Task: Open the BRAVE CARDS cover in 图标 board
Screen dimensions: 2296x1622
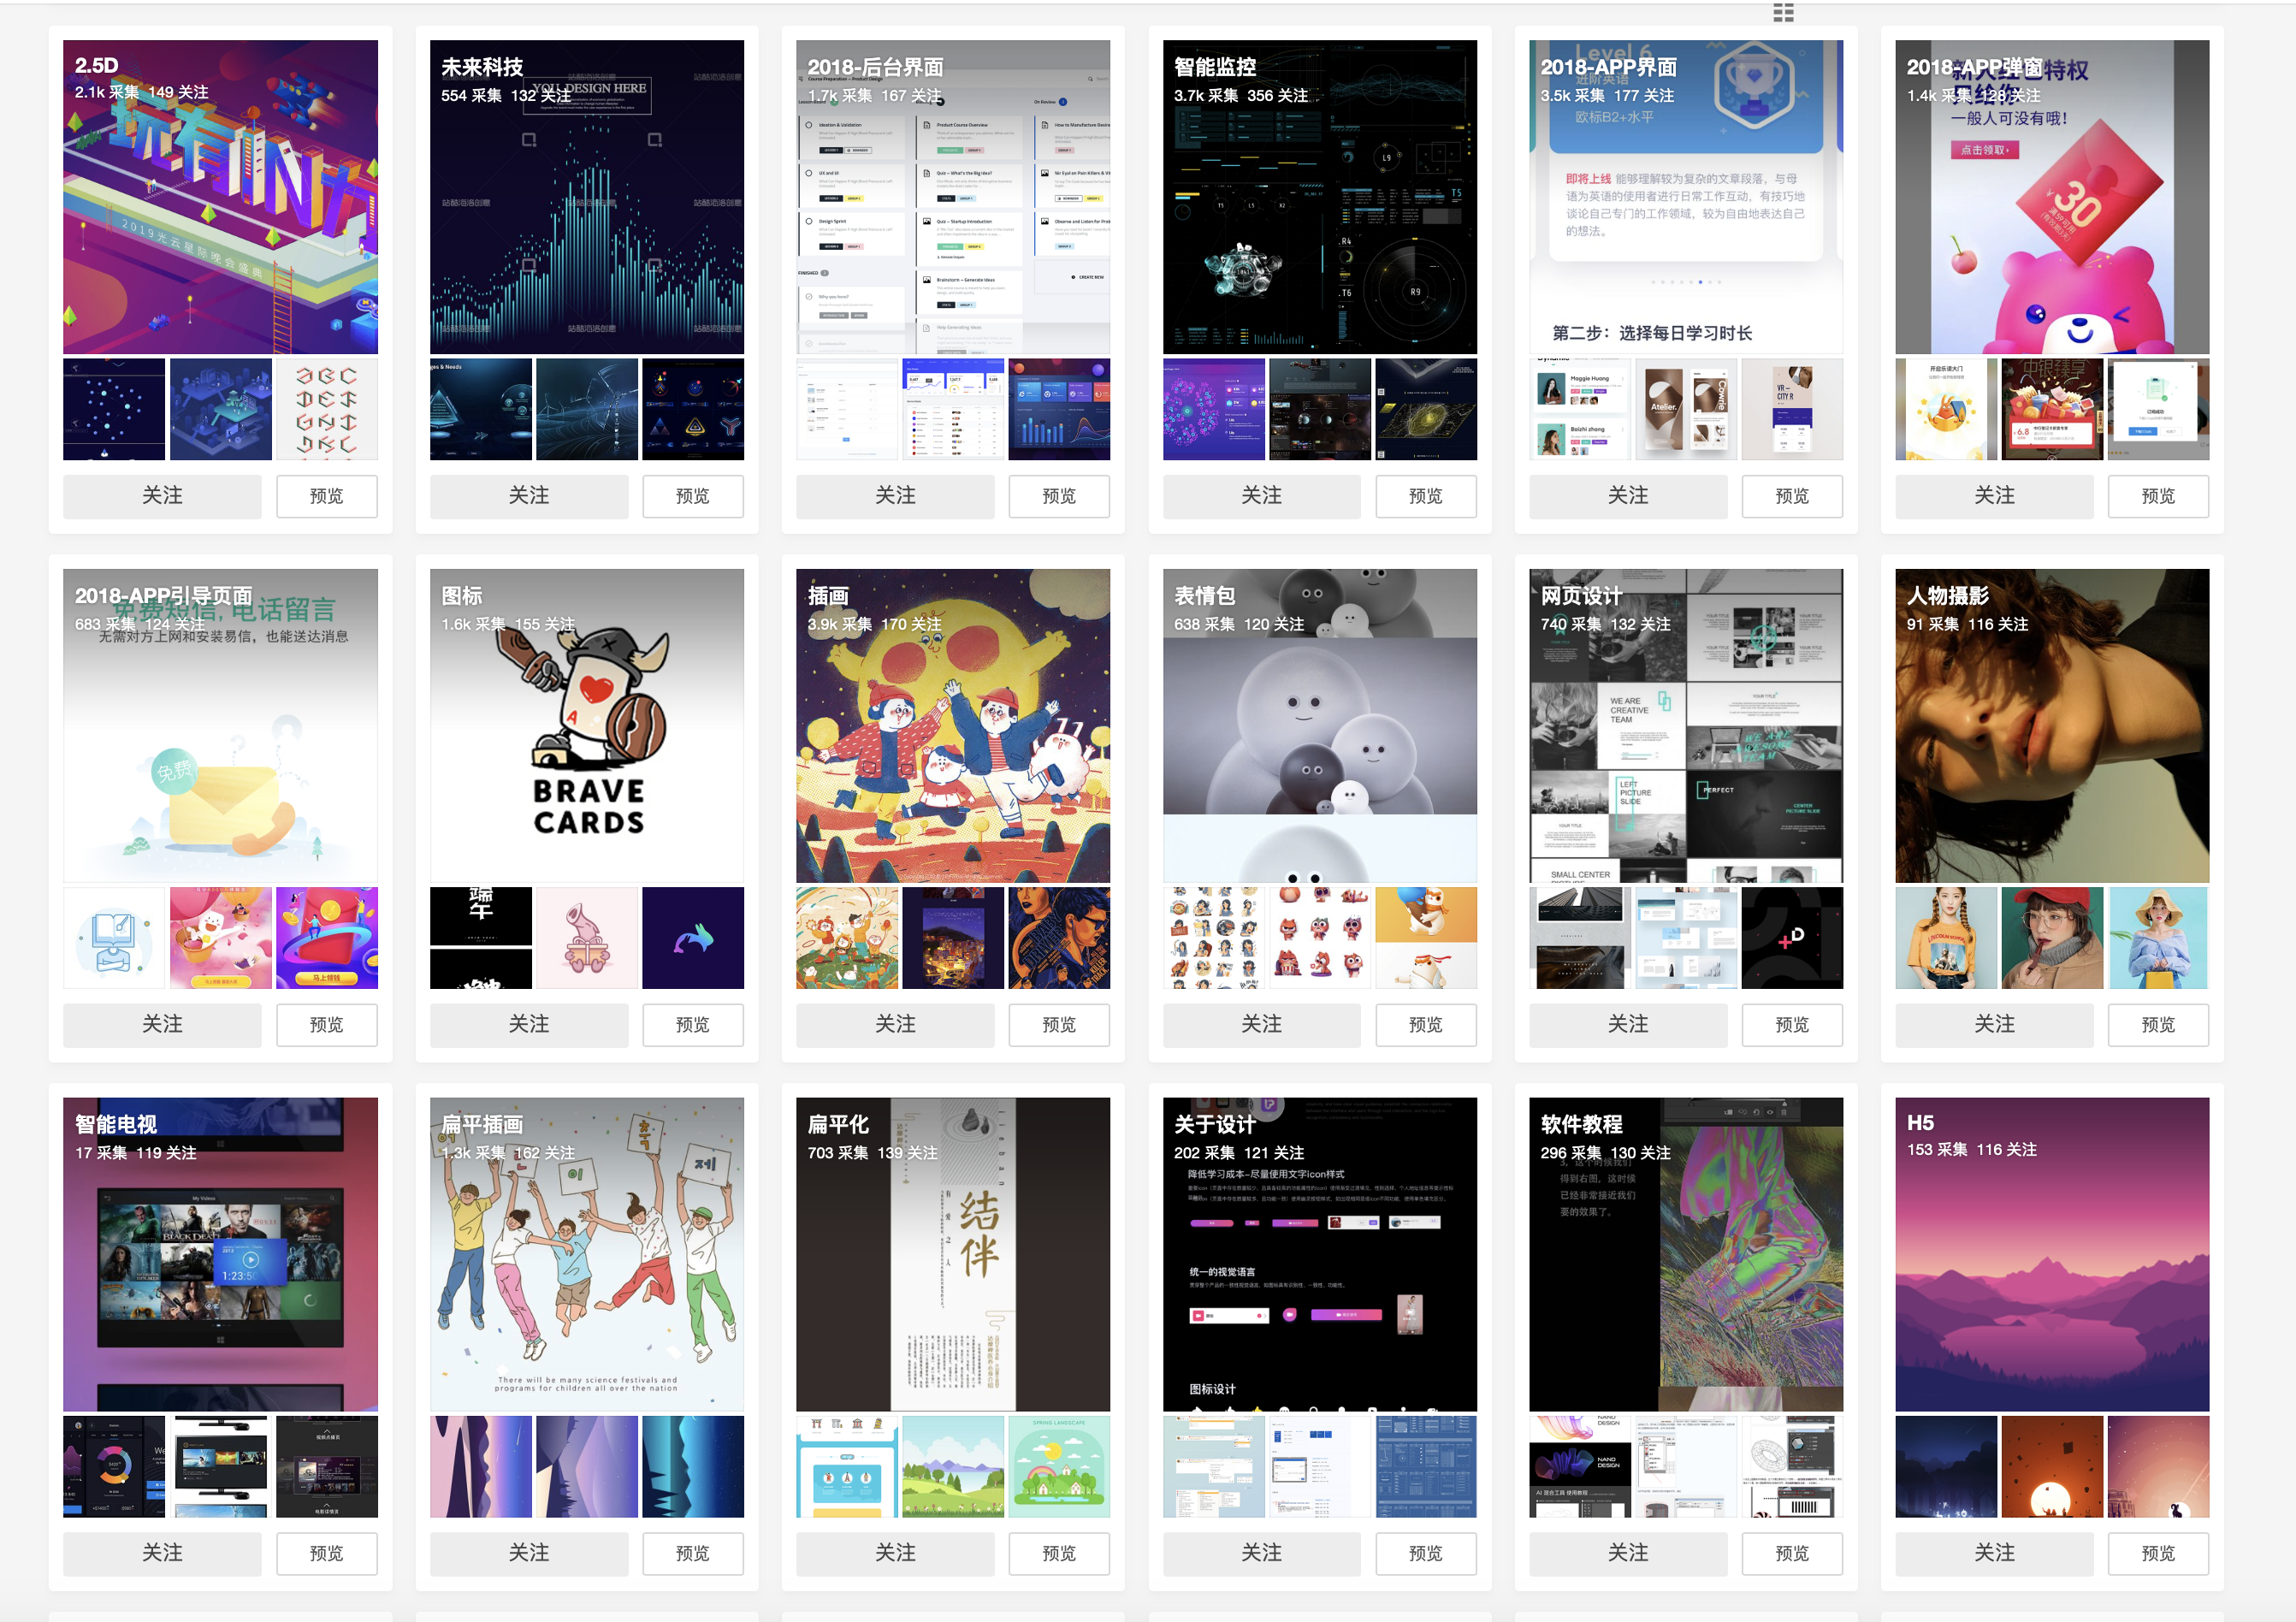Action: click(587, 740)
